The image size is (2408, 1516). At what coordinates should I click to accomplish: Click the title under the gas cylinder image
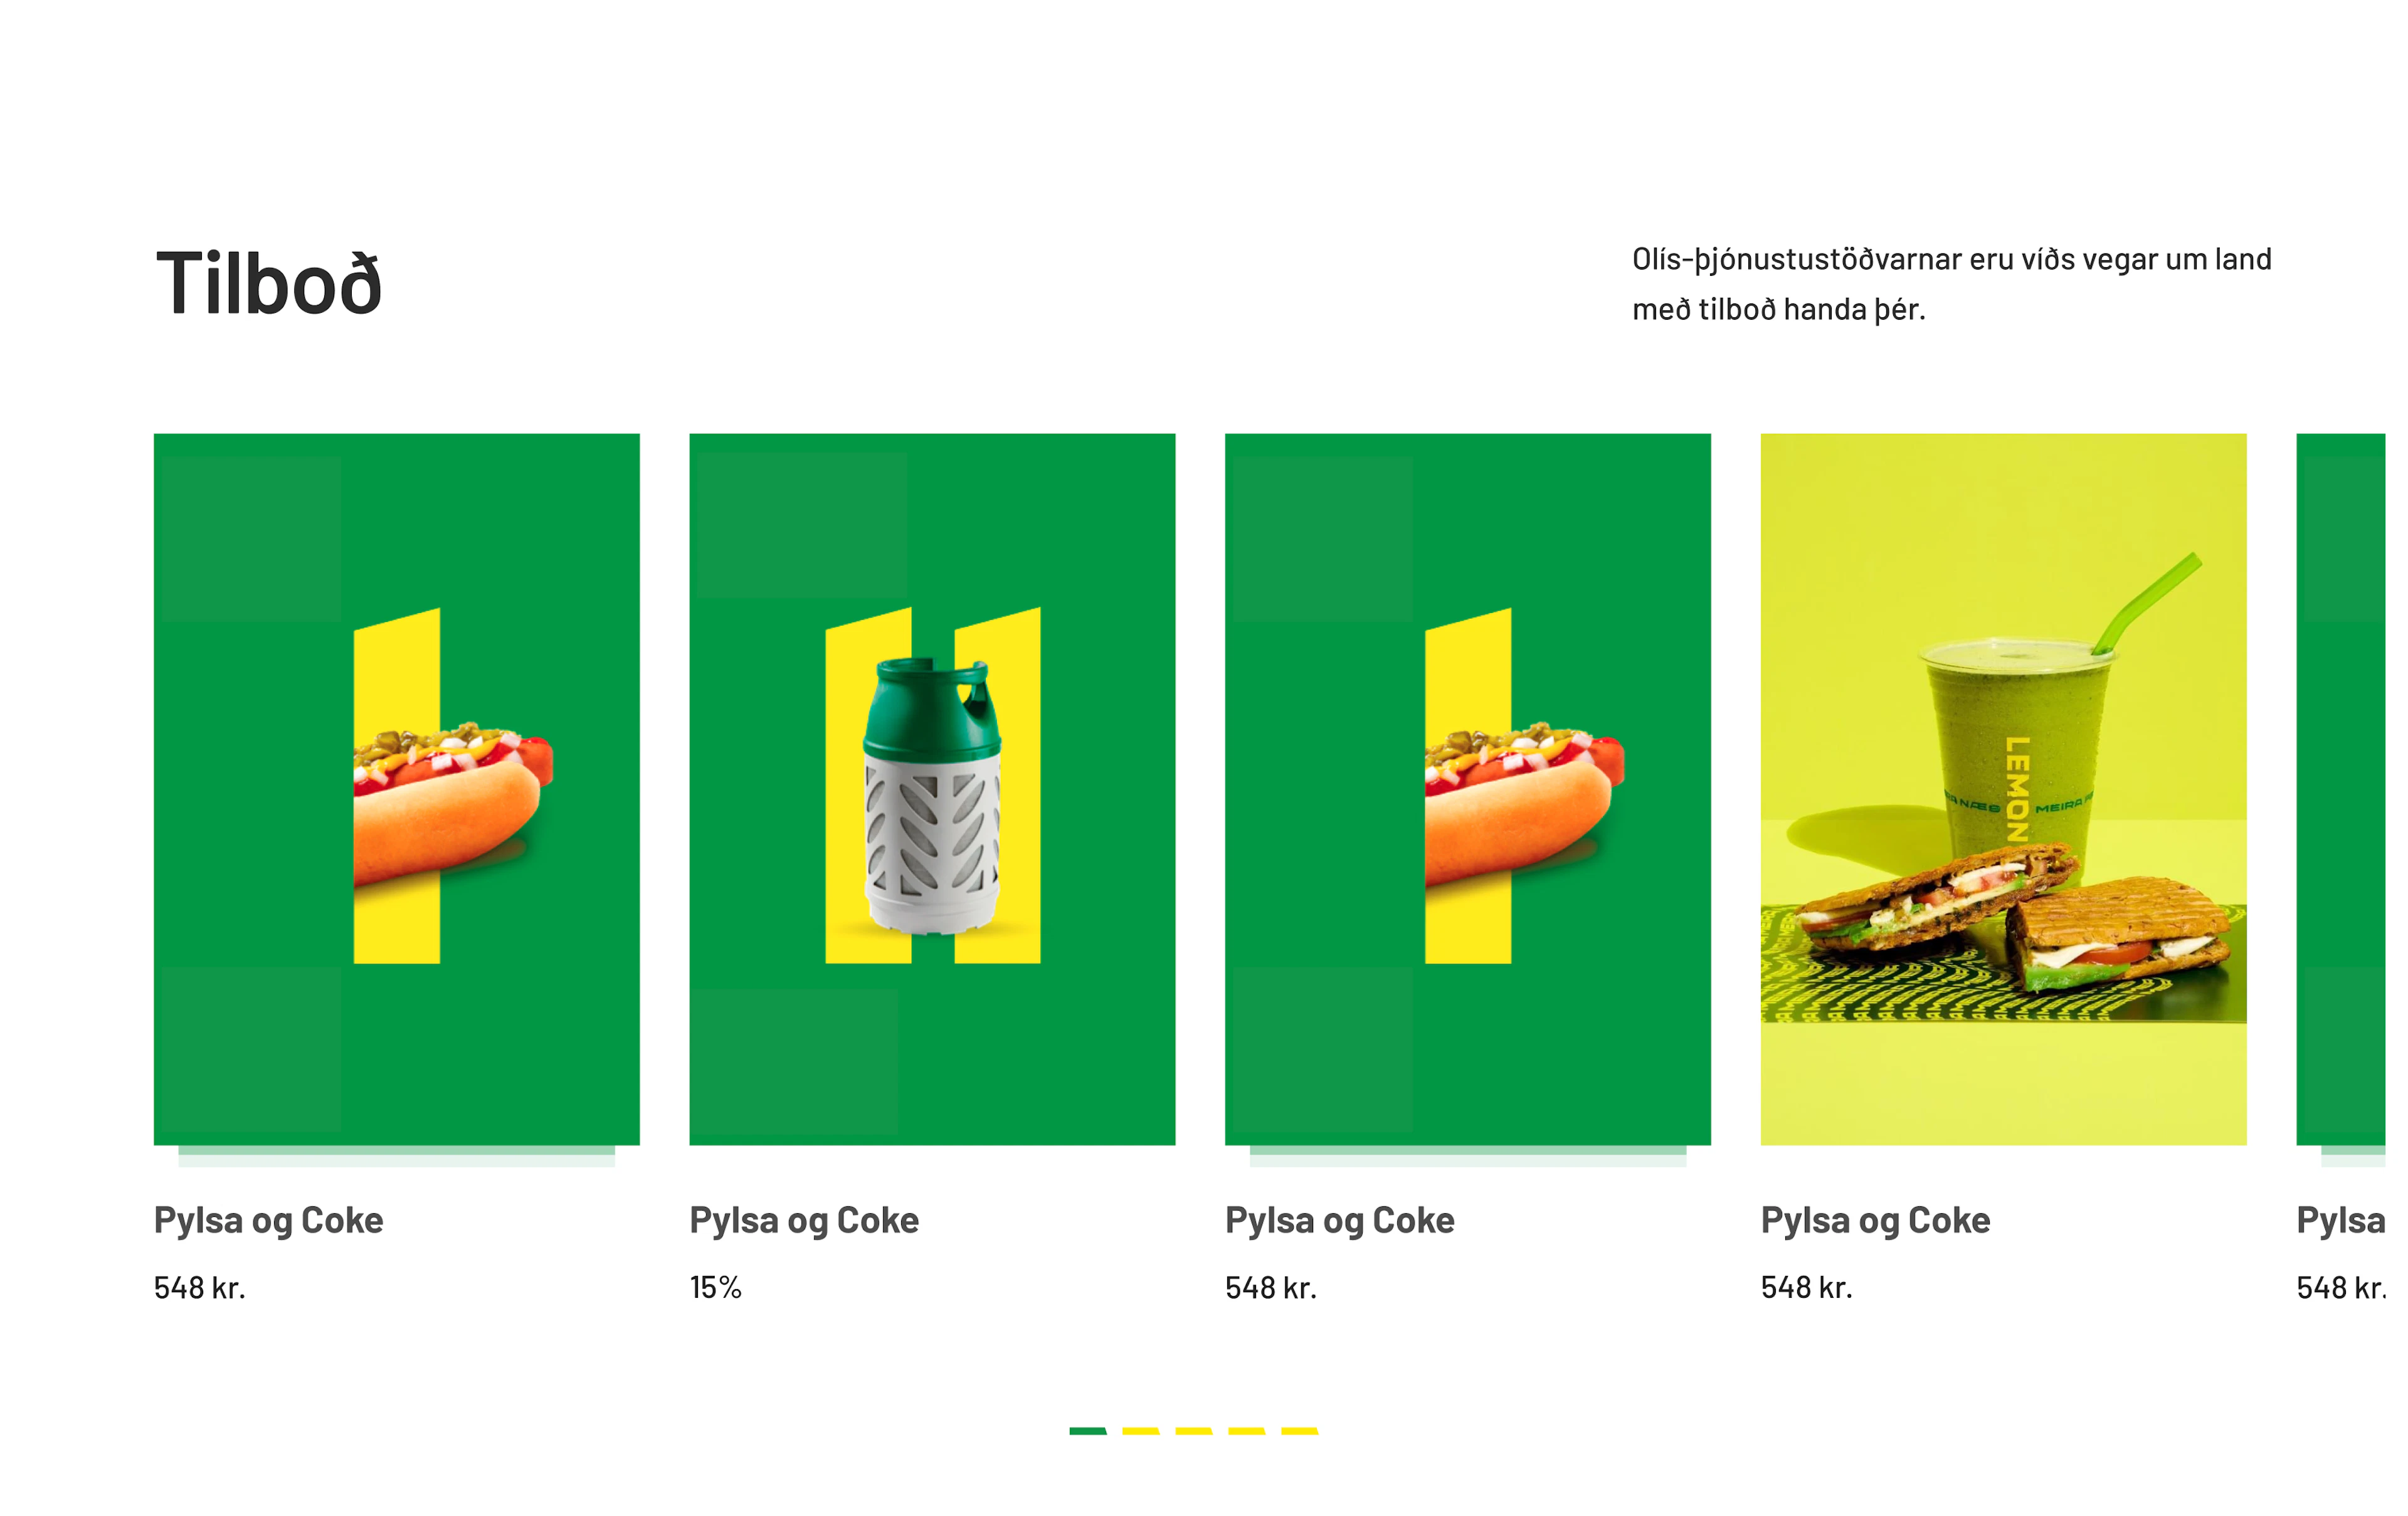tap(804, 1221)
